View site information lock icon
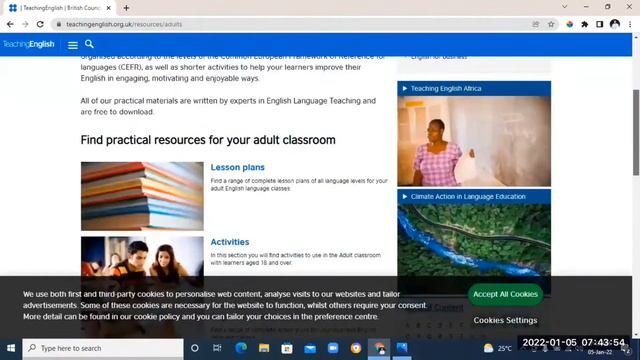Viewport: 640px width, 360px height. 59,24
